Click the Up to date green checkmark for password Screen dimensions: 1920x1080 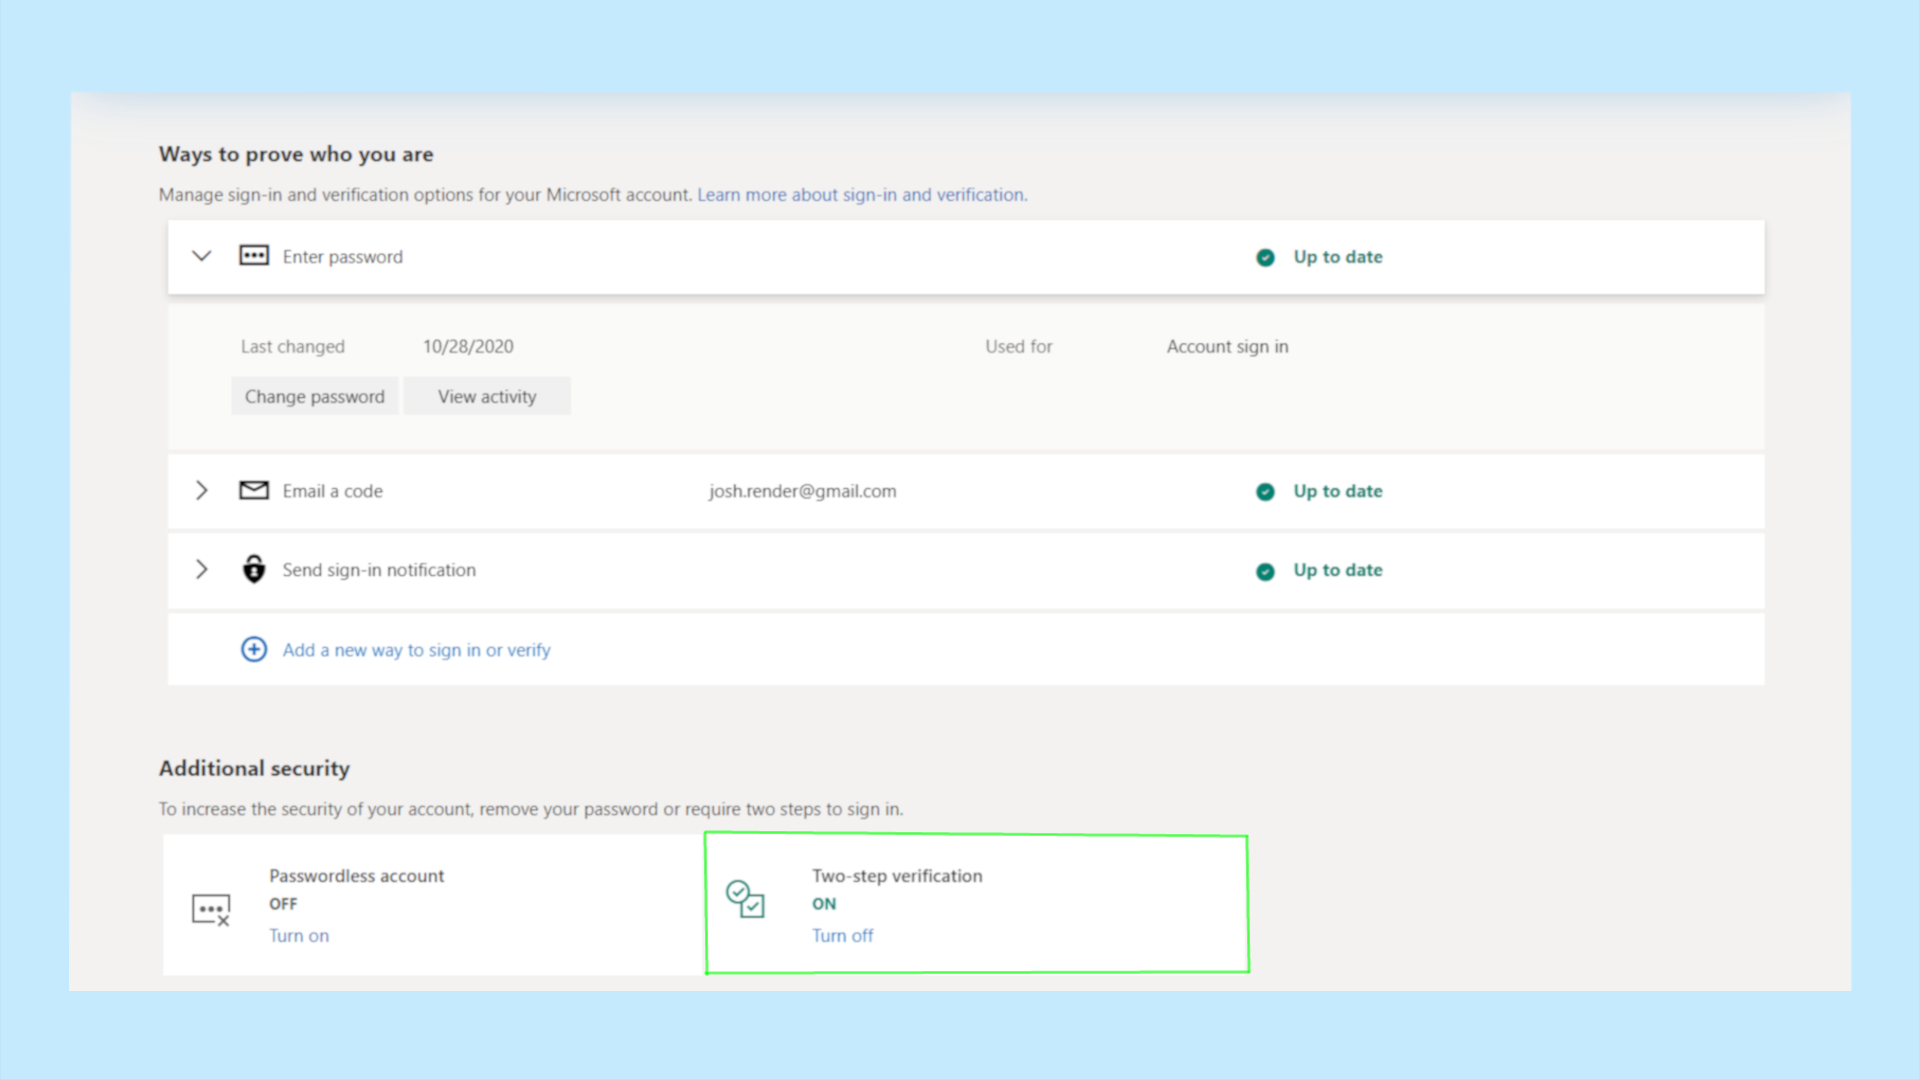(1265, 256)
